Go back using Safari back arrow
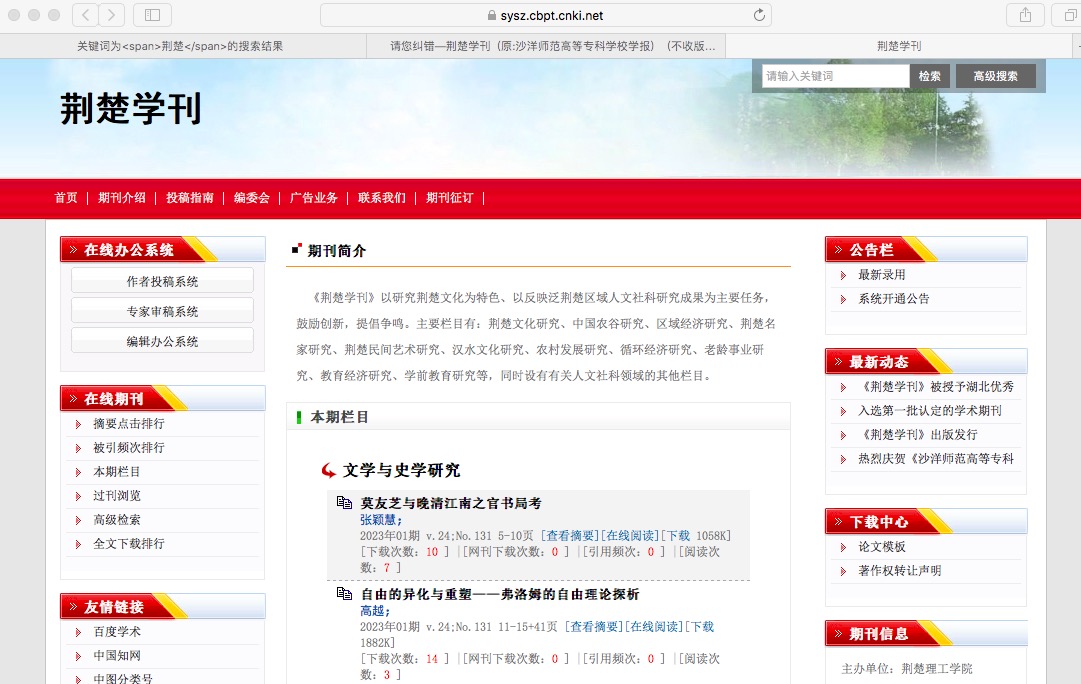This screenshot has height=684, width=1081. [85, 15]
